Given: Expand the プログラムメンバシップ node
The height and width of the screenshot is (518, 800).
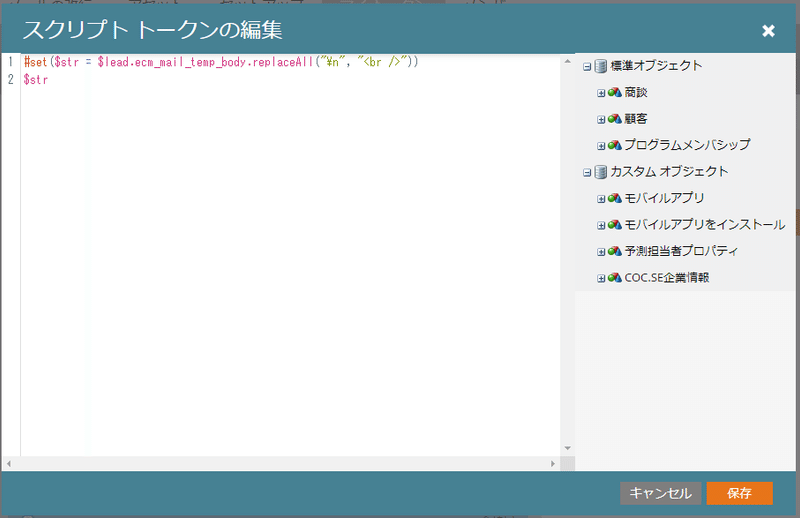Looking at the screenshot, I should coord(601,146).
